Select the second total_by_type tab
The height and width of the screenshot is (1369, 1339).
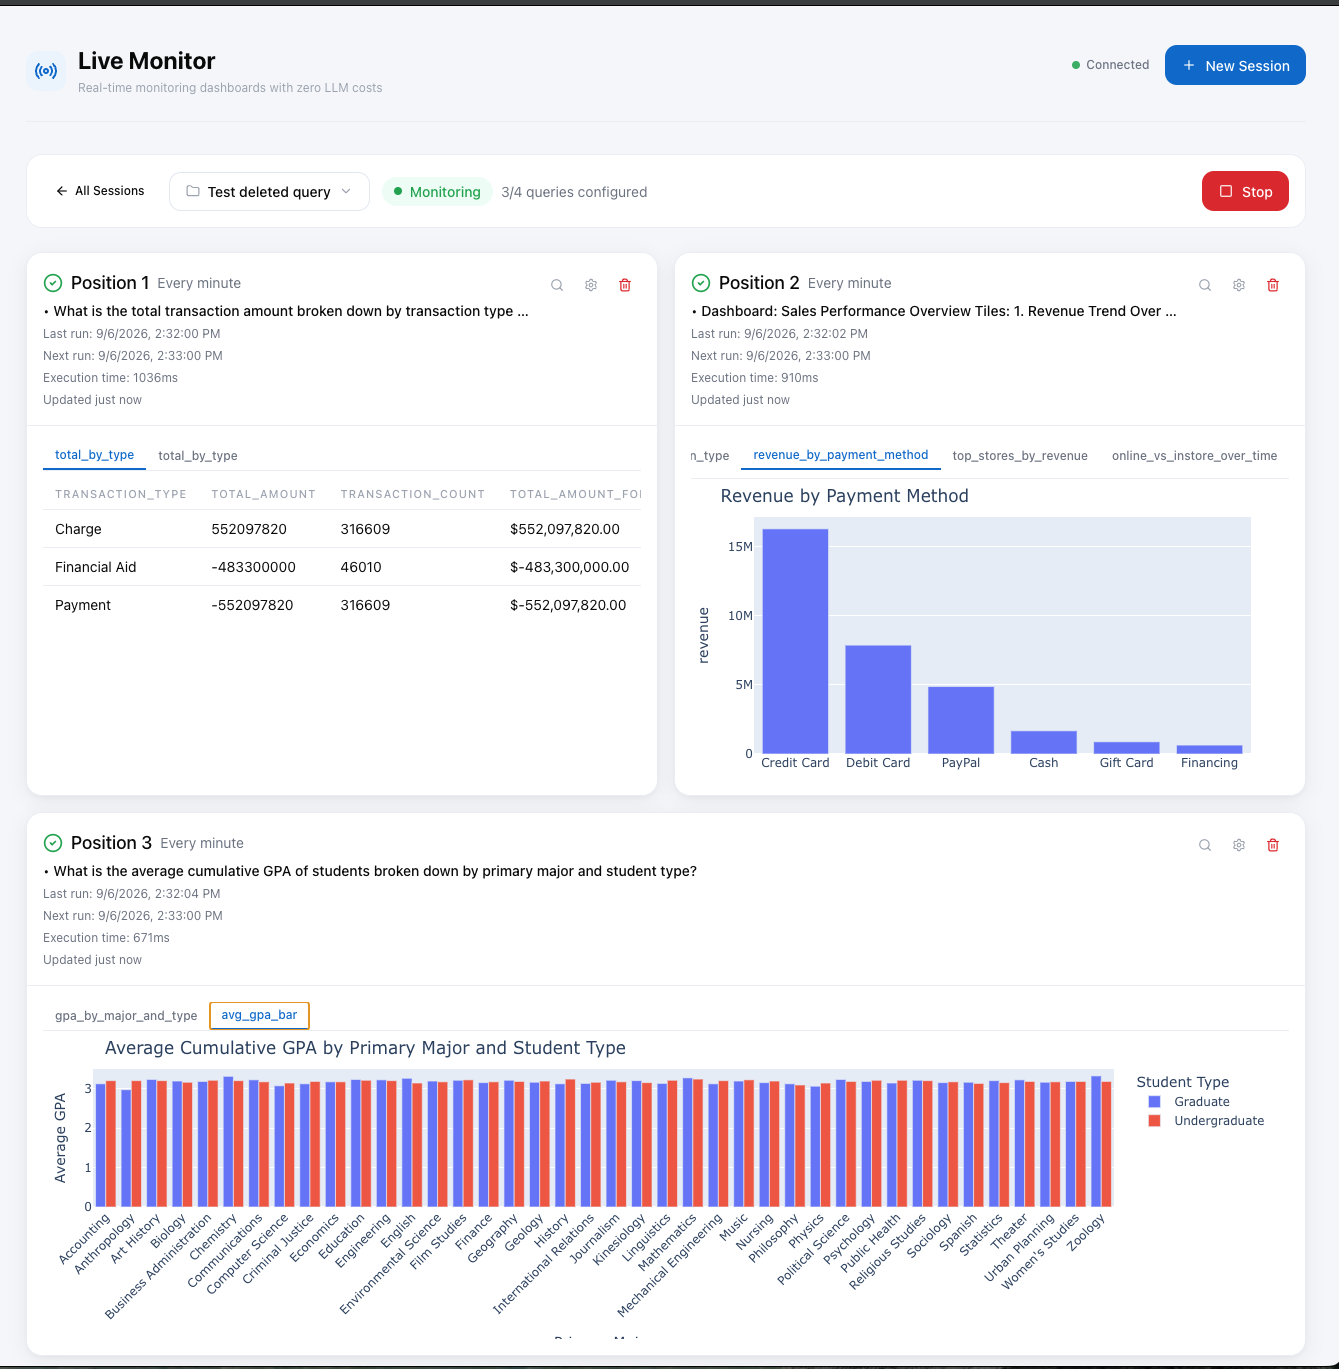tap(198, 456)
